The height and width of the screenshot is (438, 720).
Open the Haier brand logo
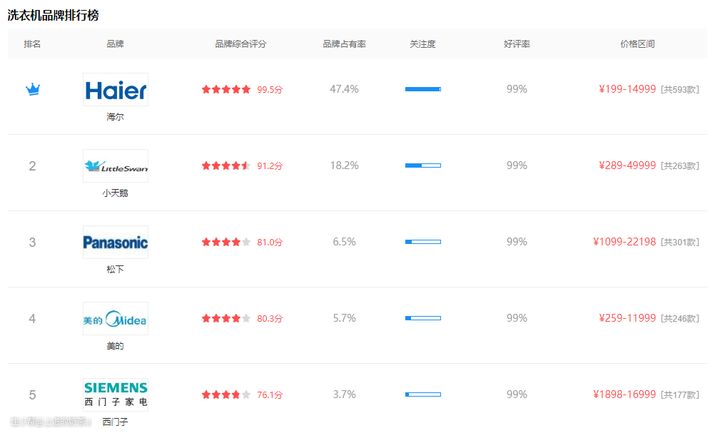115,90
